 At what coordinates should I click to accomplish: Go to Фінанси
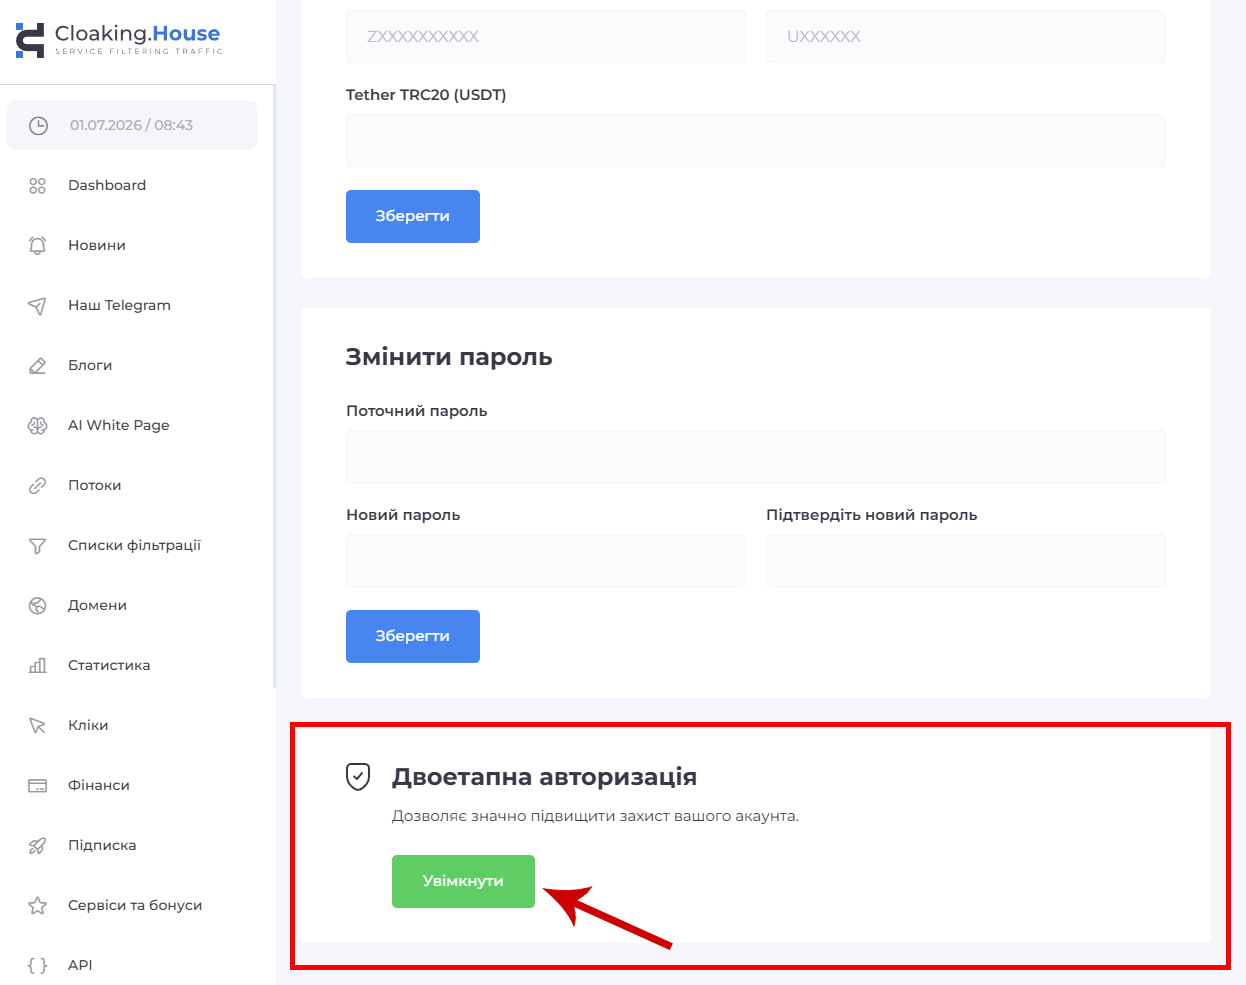click(99, 785)
